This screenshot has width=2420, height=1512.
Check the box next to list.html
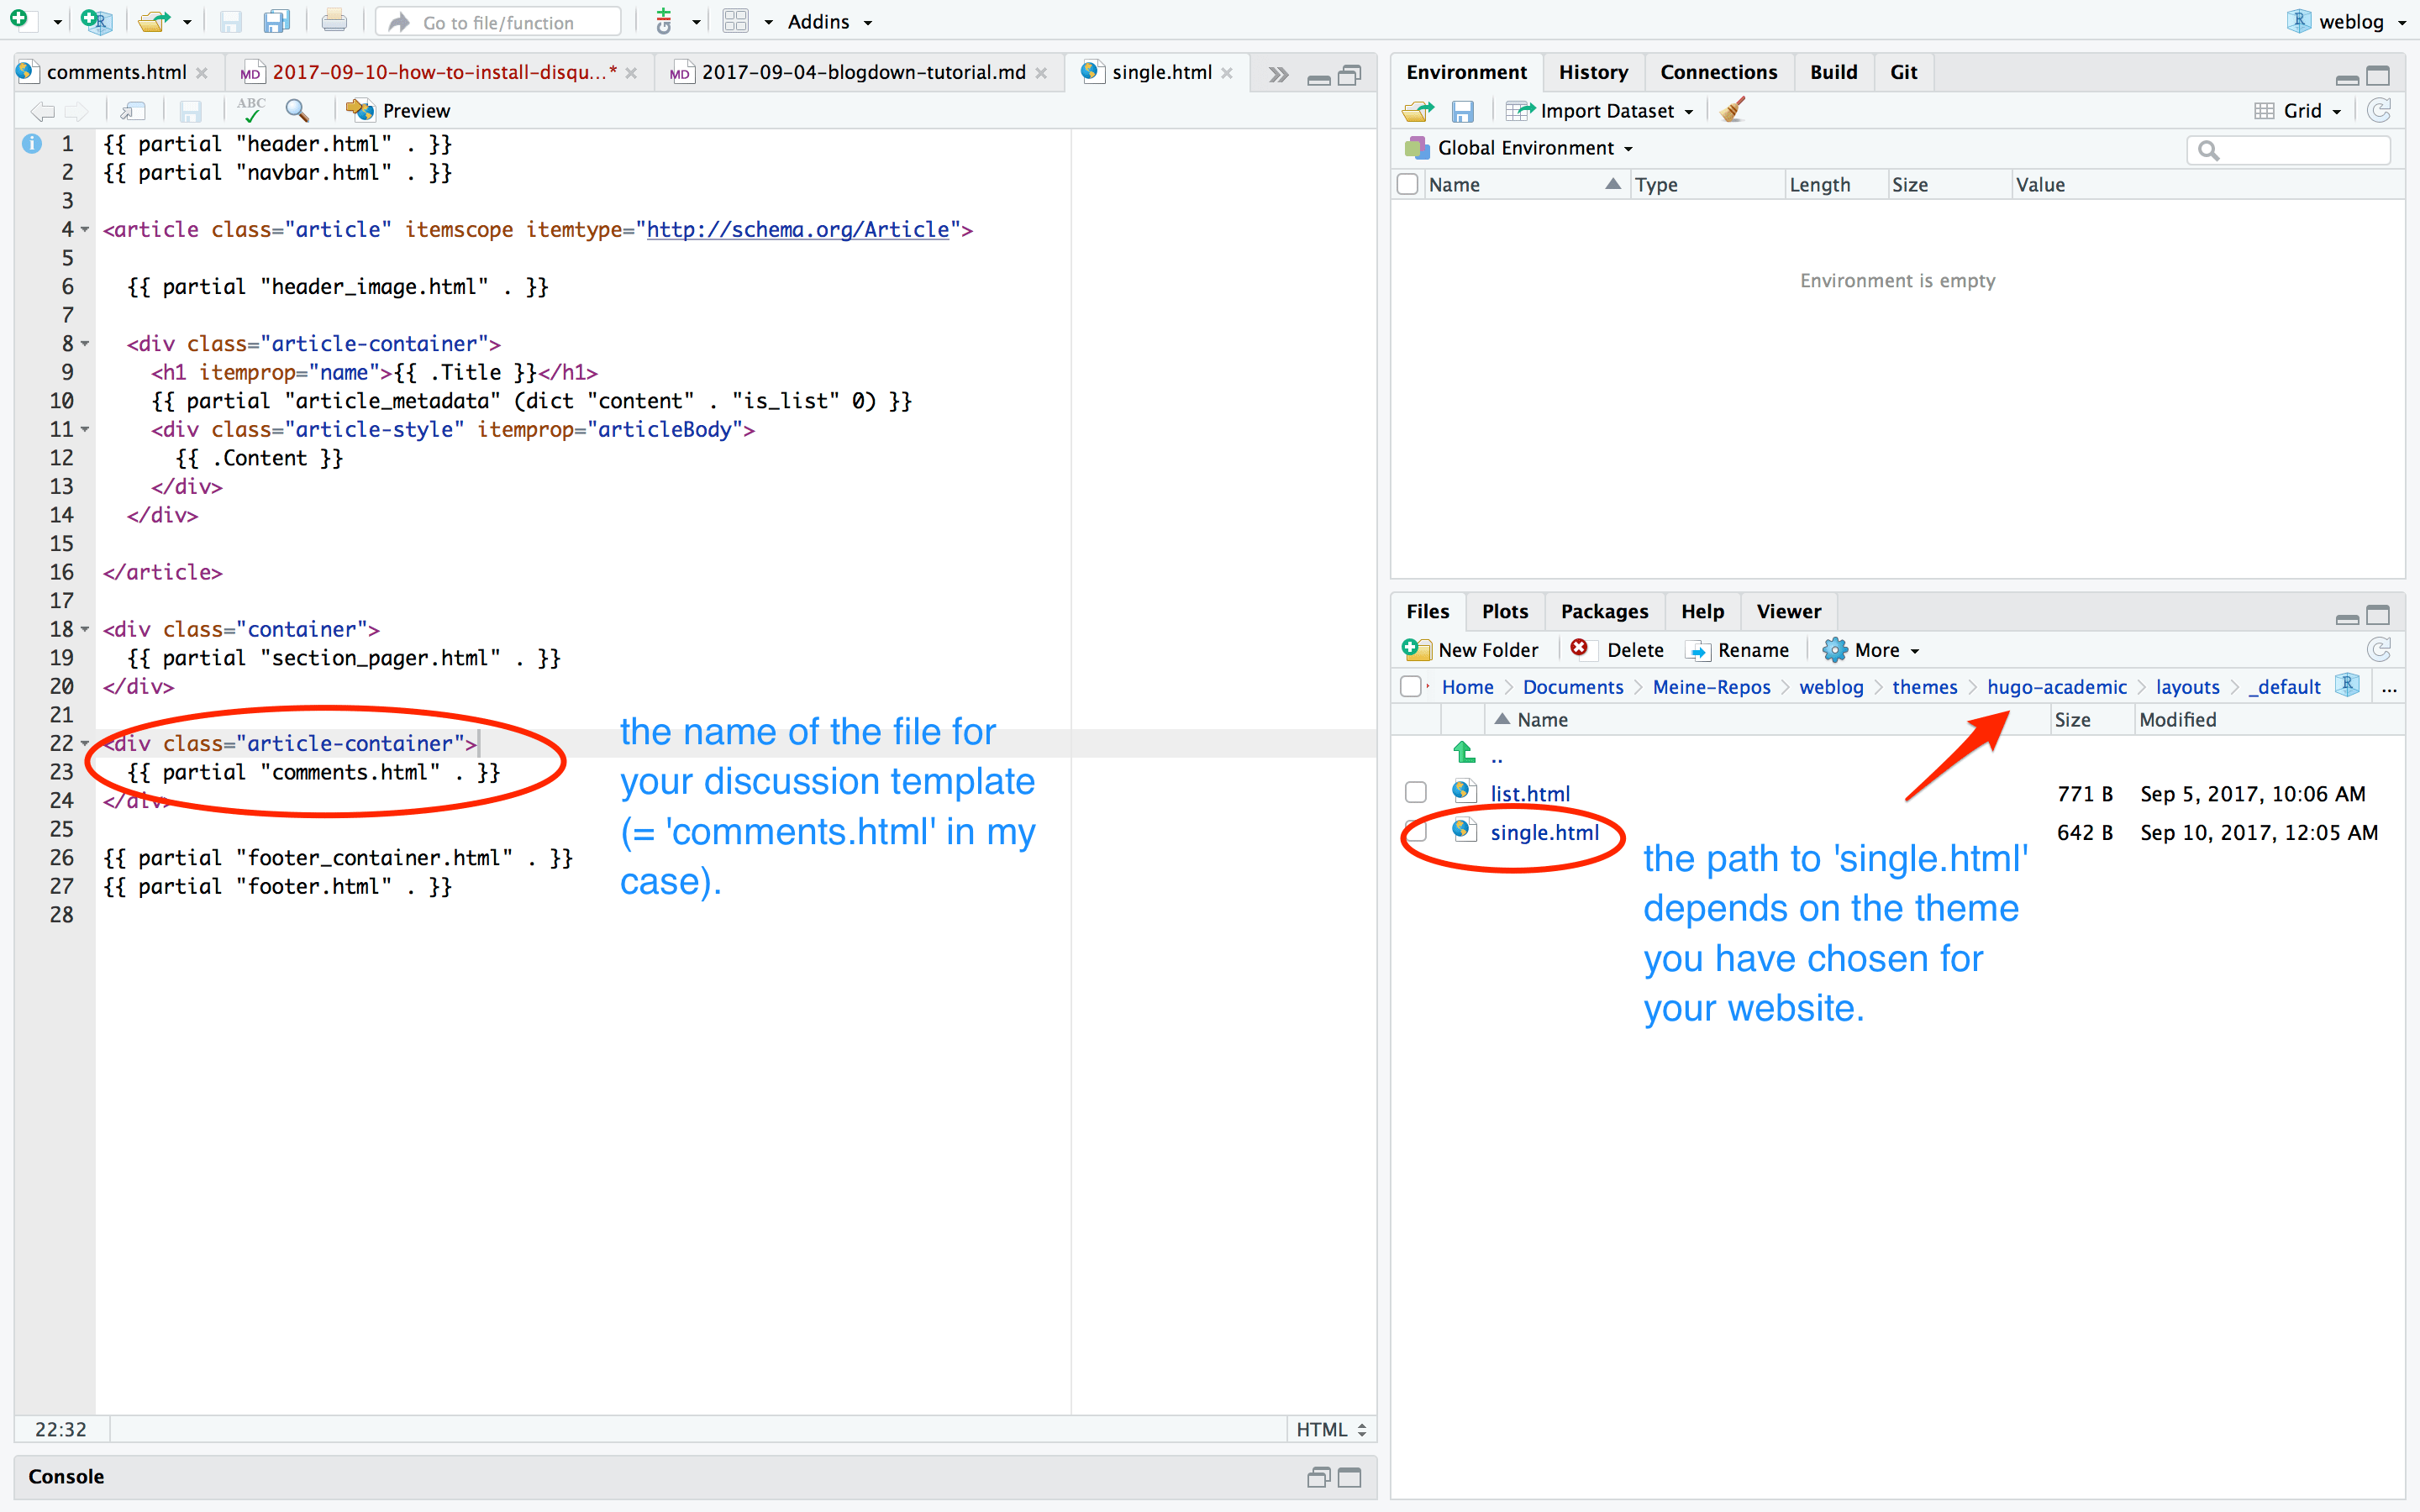point(1415,793)
